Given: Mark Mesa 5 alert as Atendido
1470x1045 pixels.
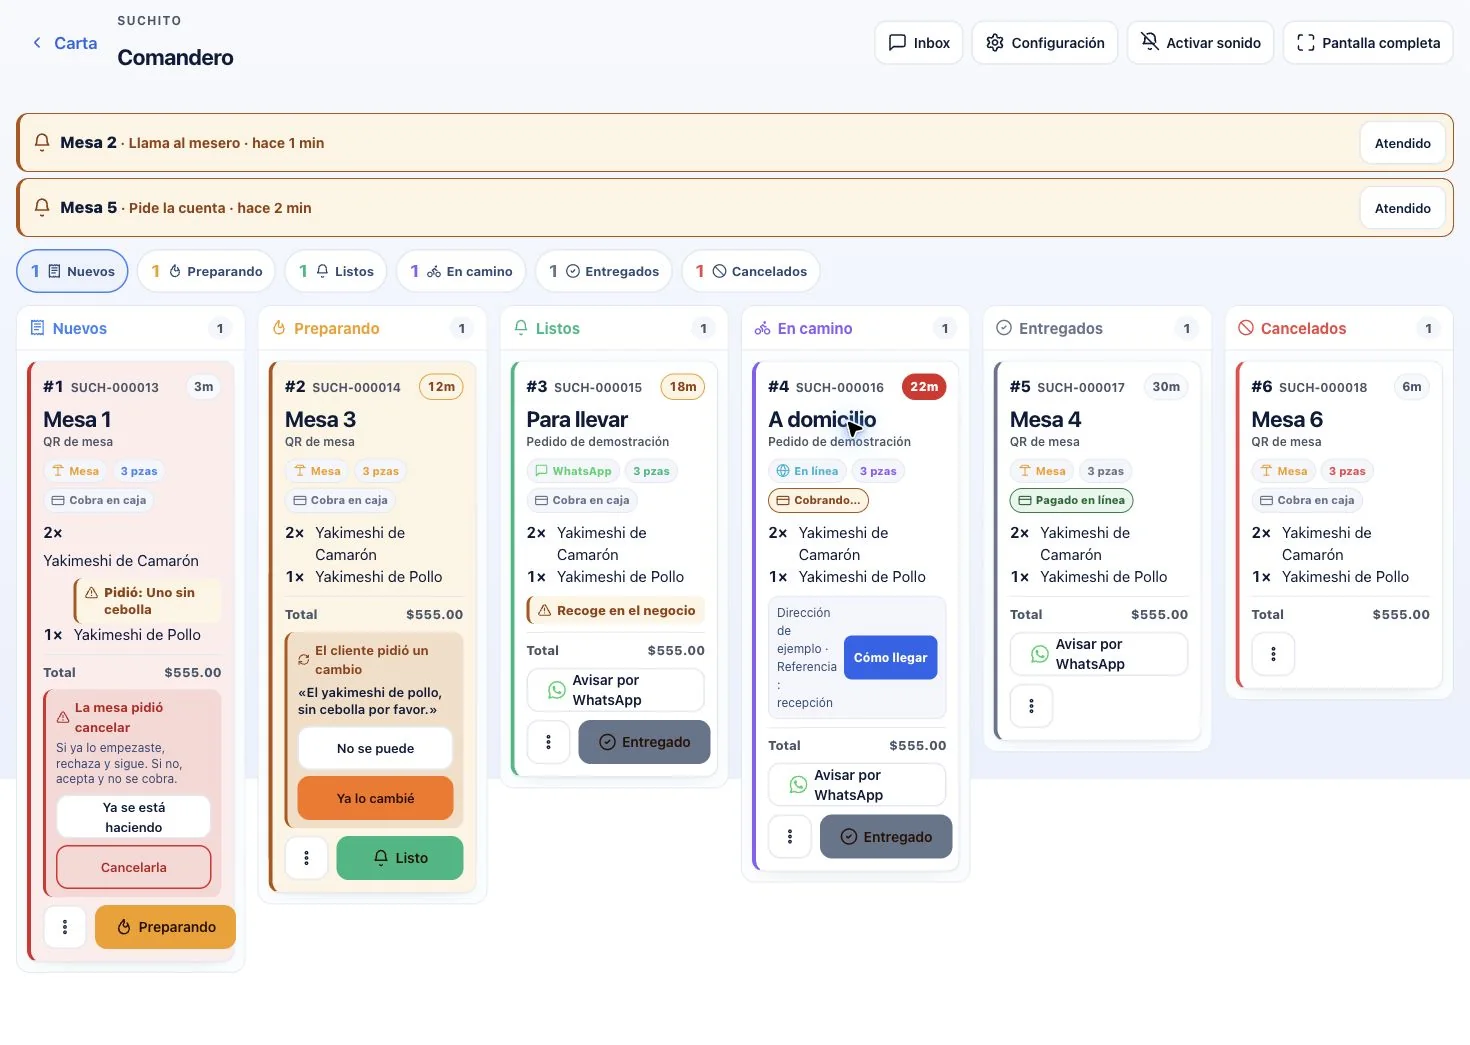Looking at the screenshot, I should click(1402, 208).
